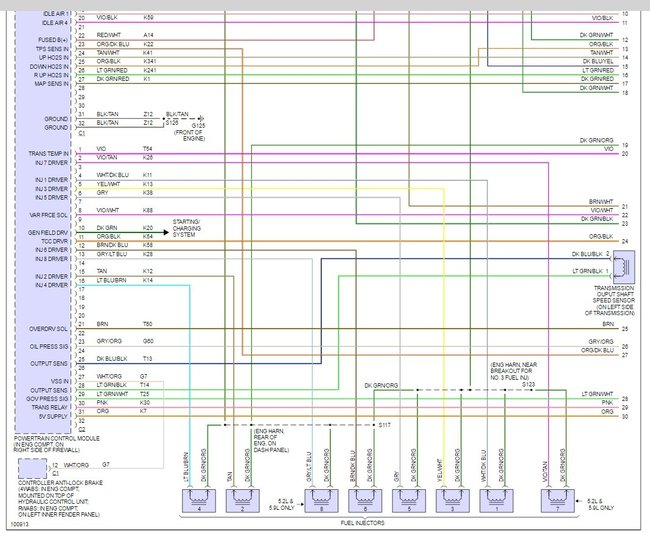Viewport: 650px width, 533px height.
Task: Click circuit code T60
Action: point(148,324)
